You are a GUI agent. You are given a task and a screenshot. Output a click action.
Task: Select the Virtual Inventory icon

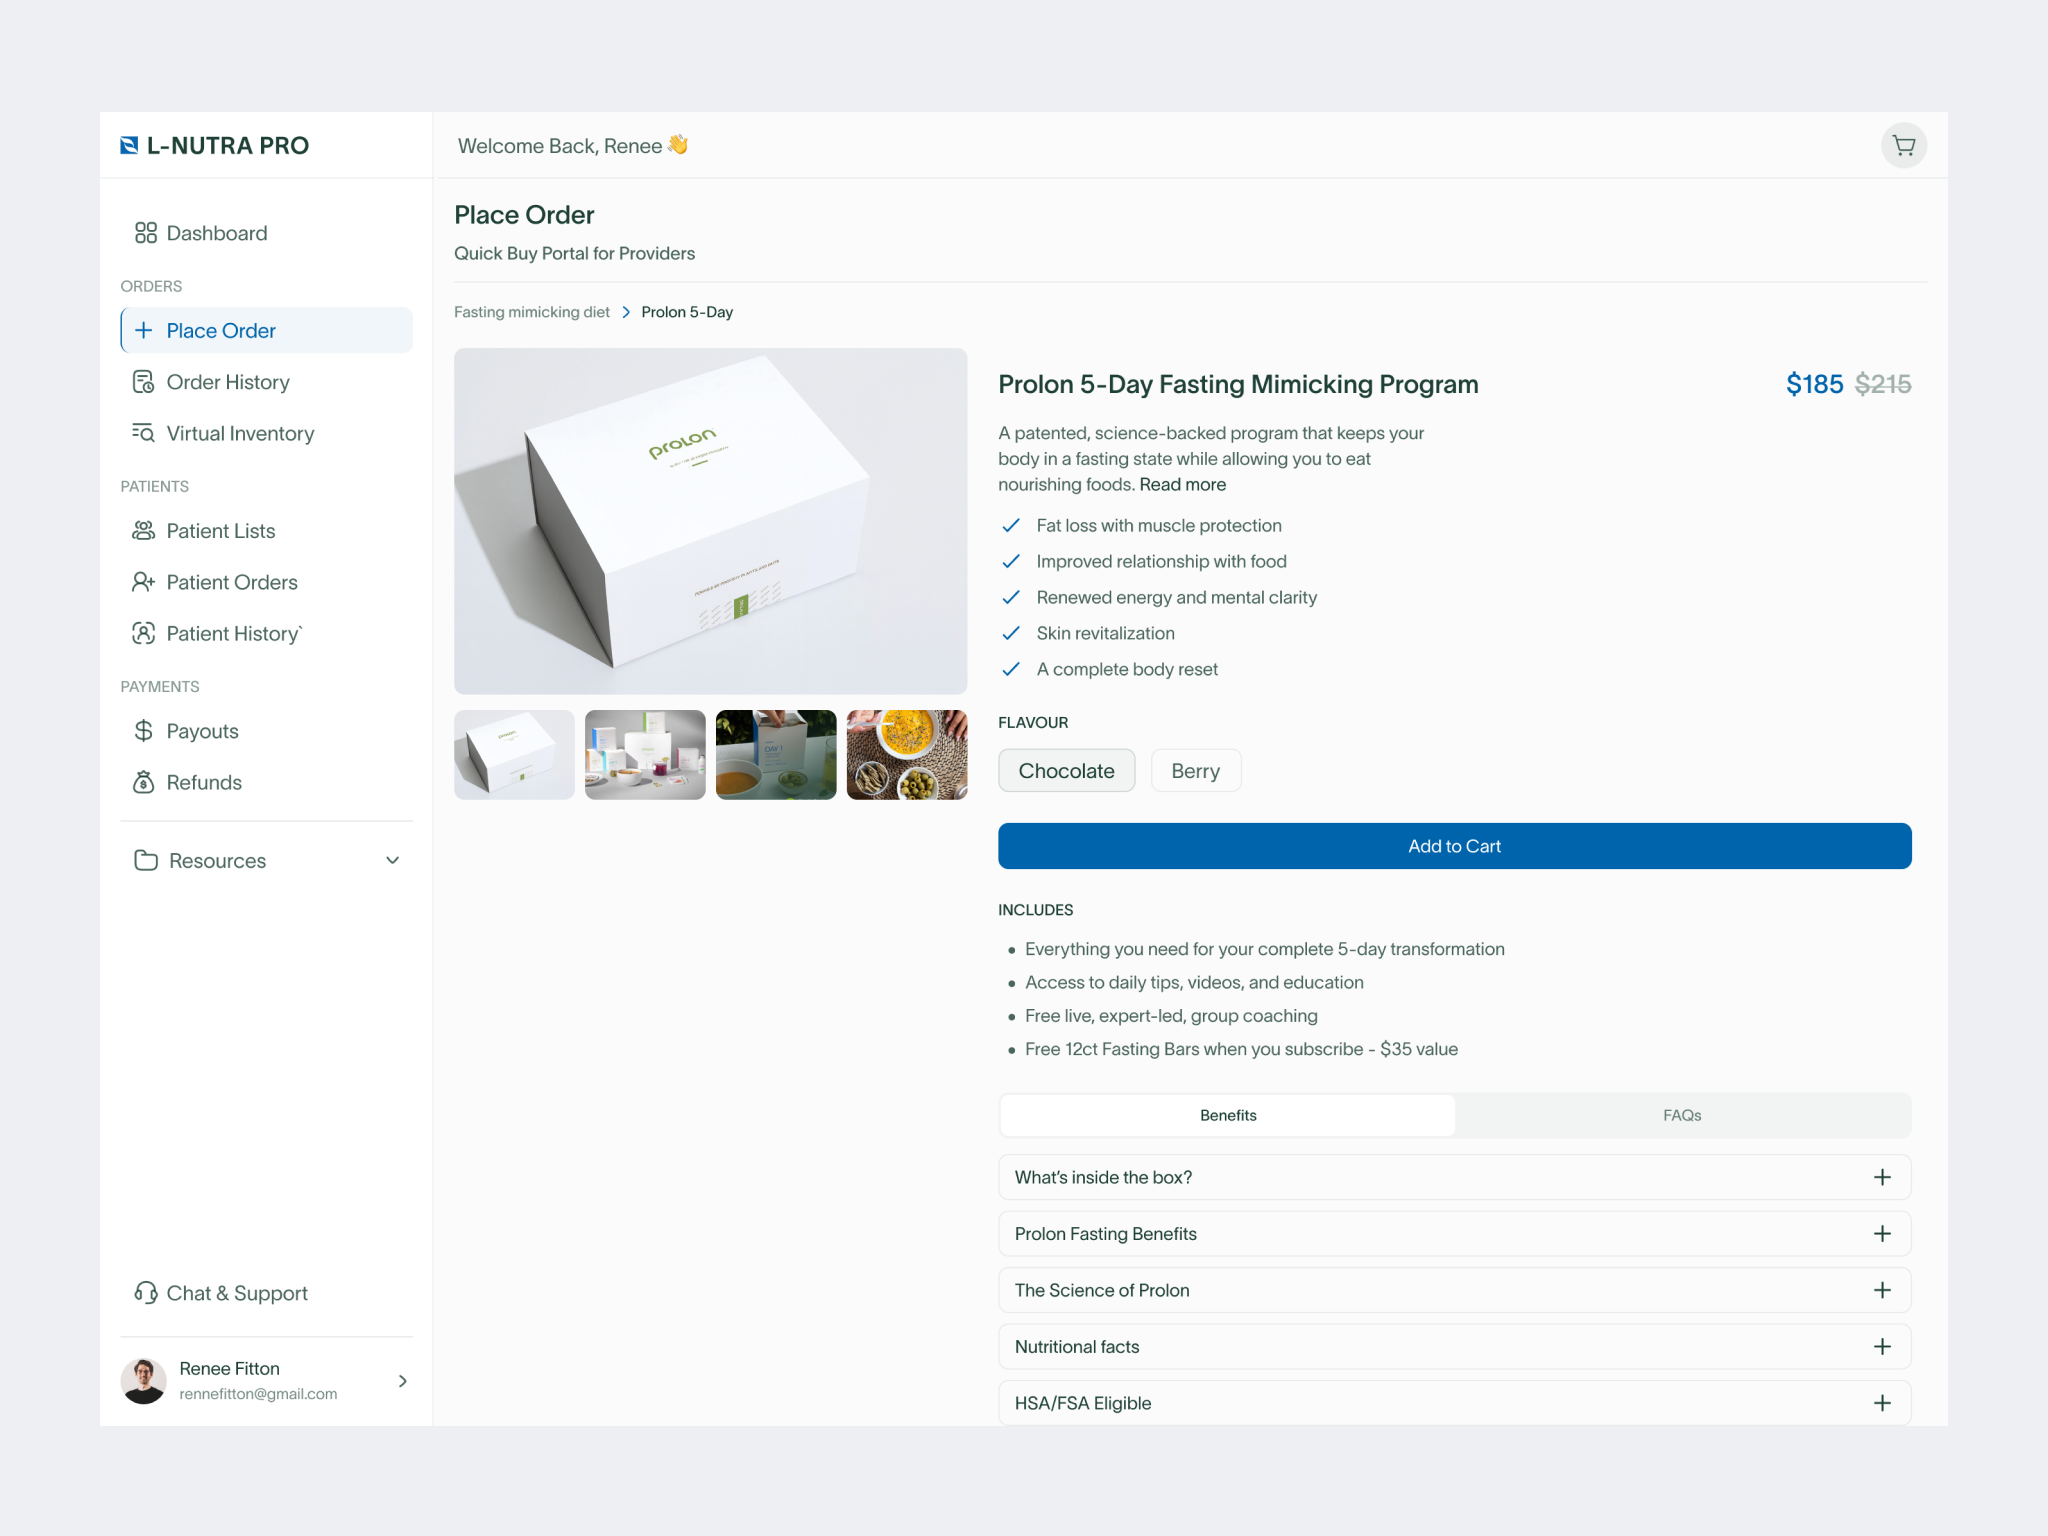pyautogui.click(x=144, y=433)
